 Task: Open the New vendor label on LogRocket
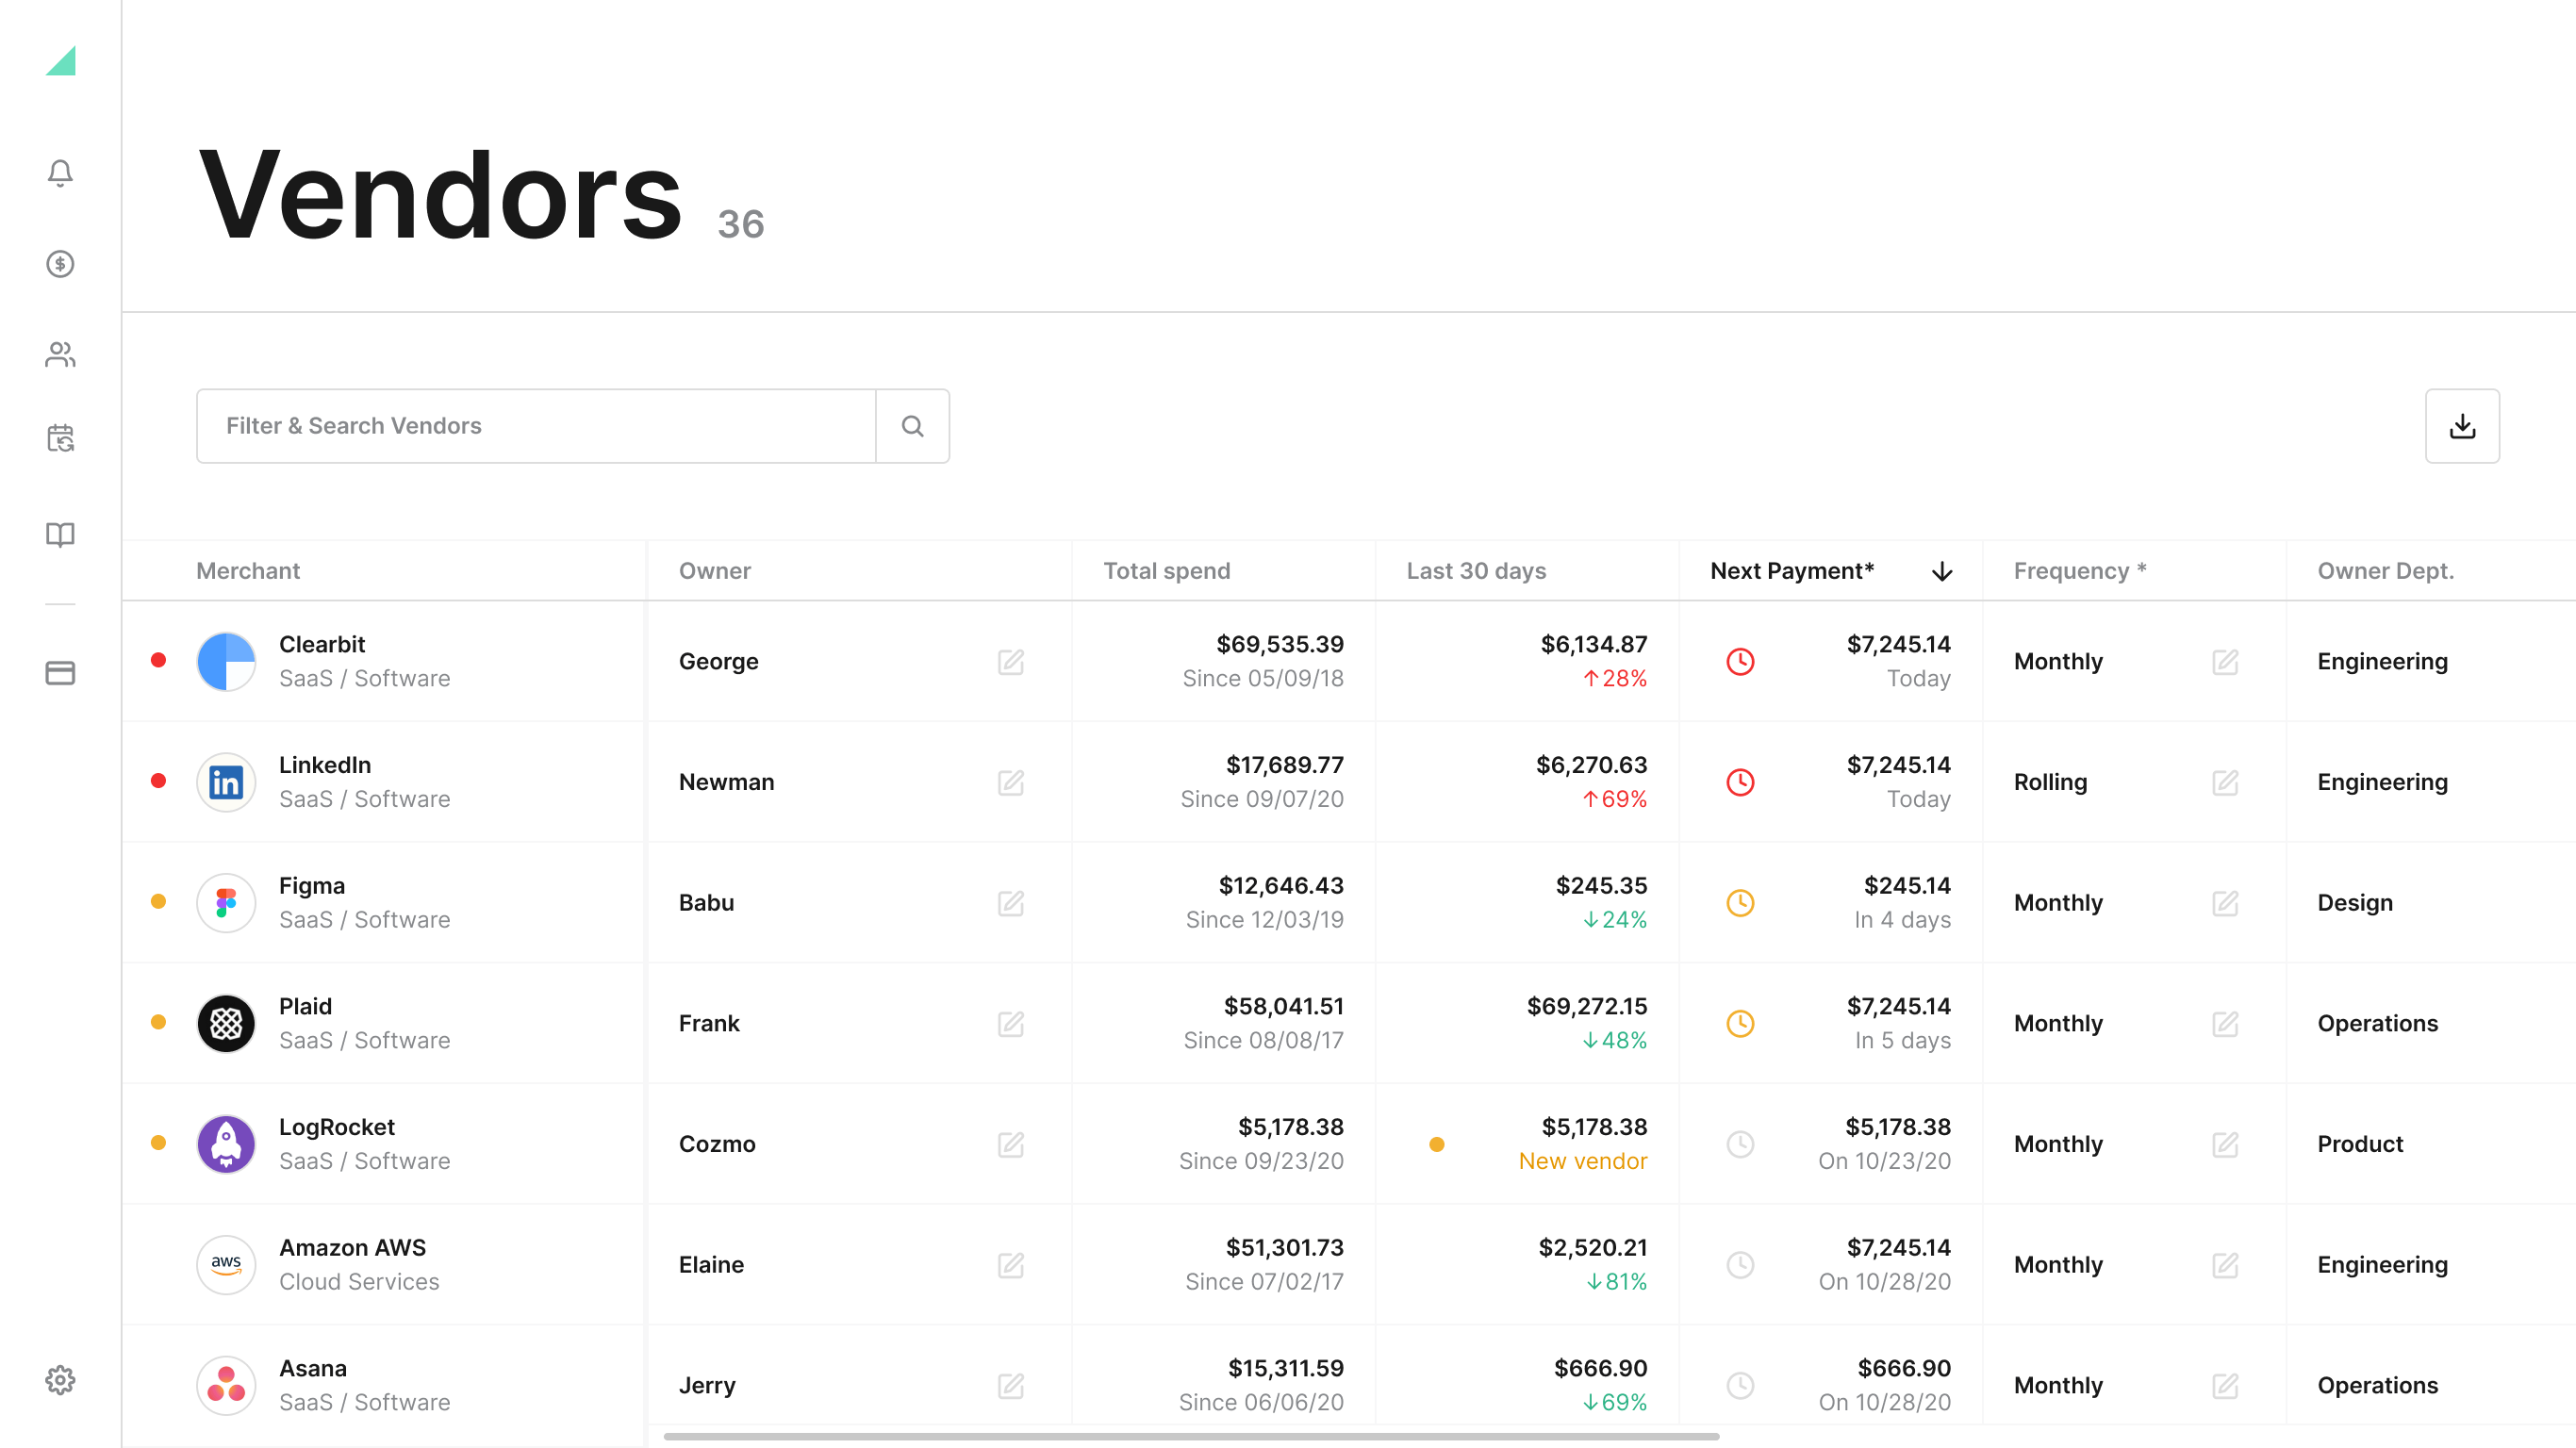tap(1582, 1161)
